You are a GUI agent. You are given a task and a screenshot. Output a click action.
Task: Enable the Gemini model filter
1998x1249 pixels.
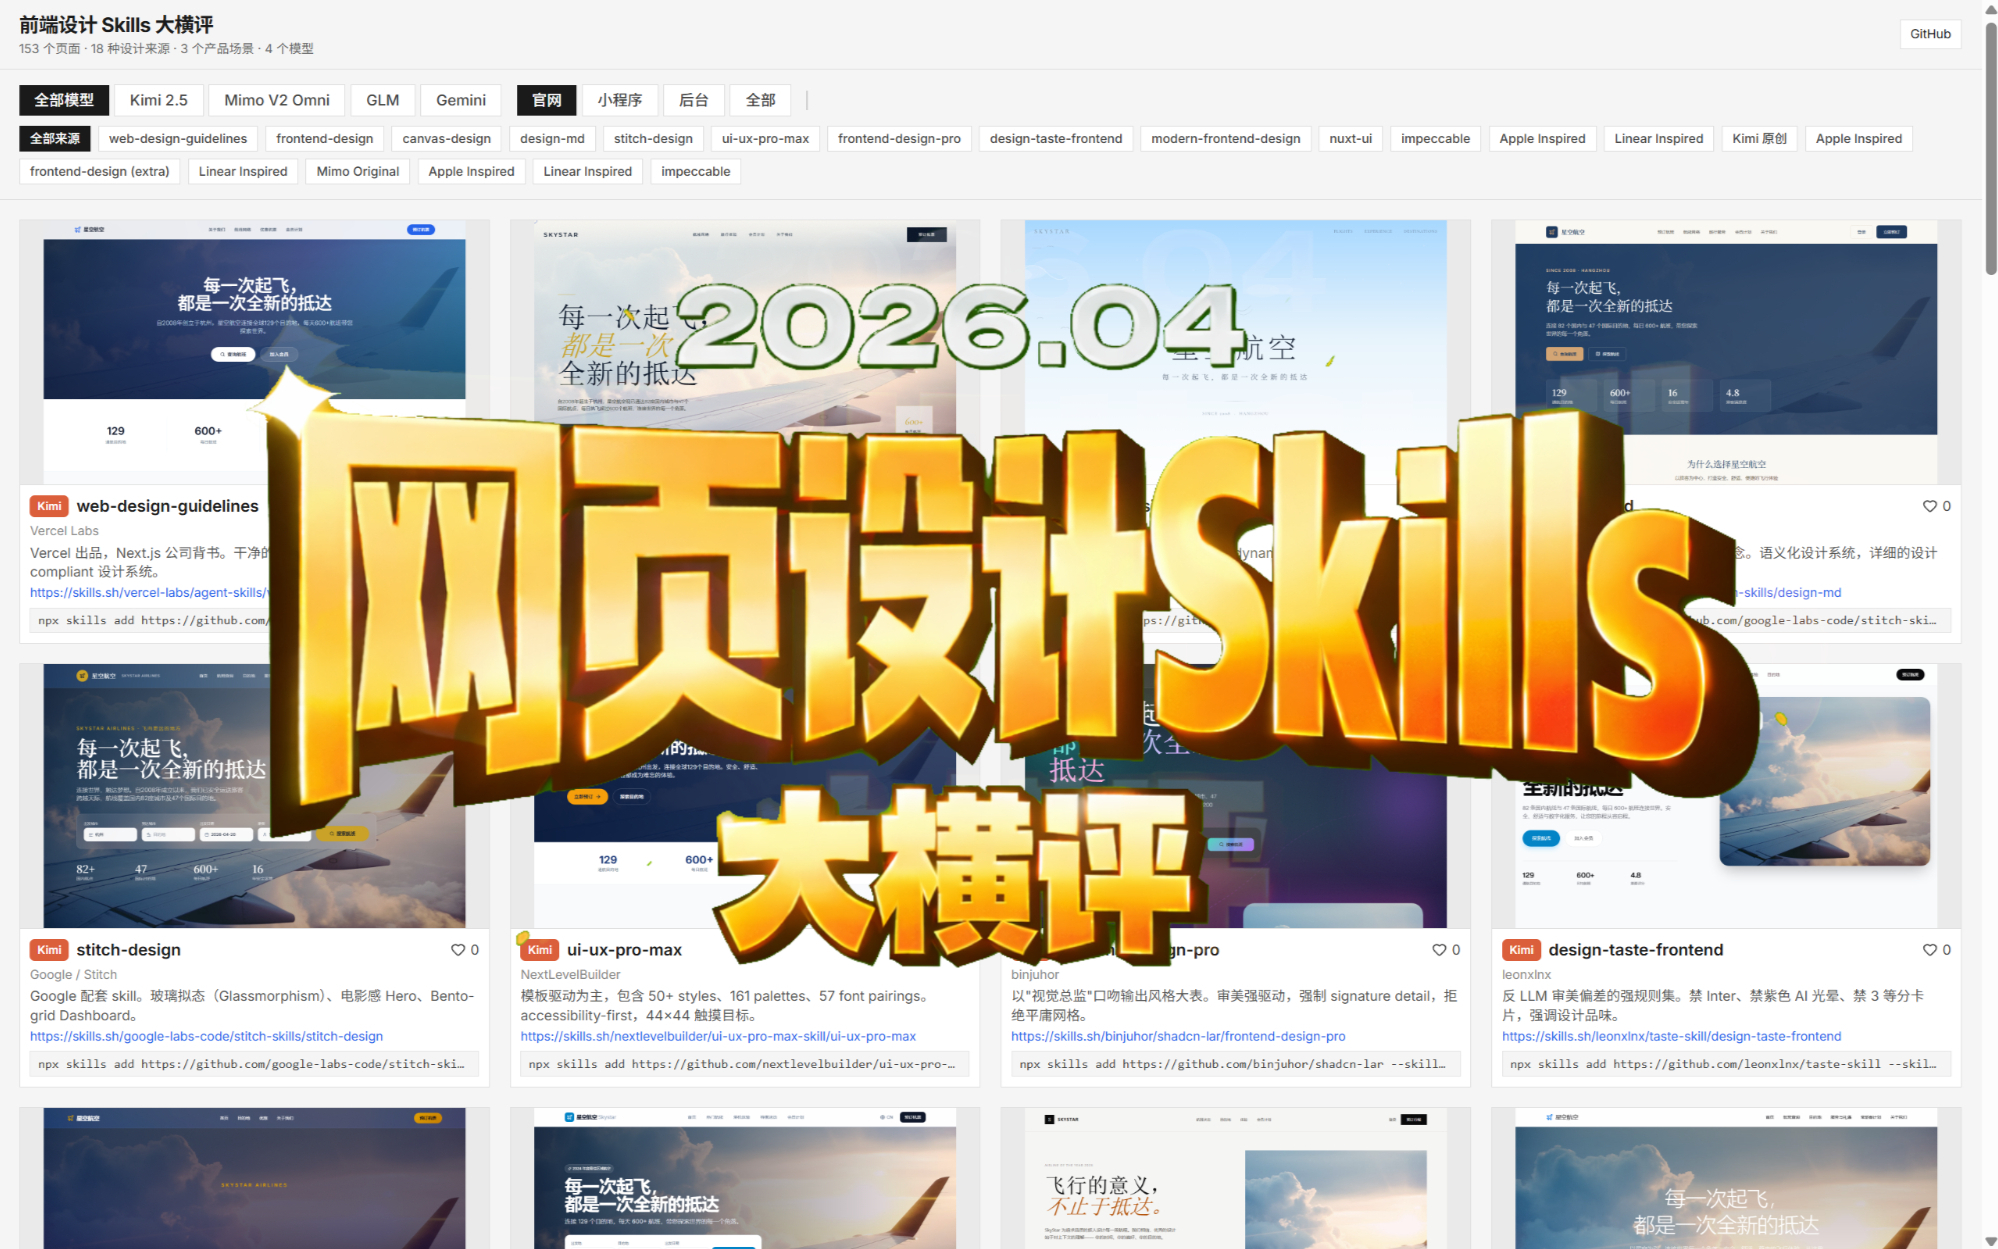click(460, 100)
